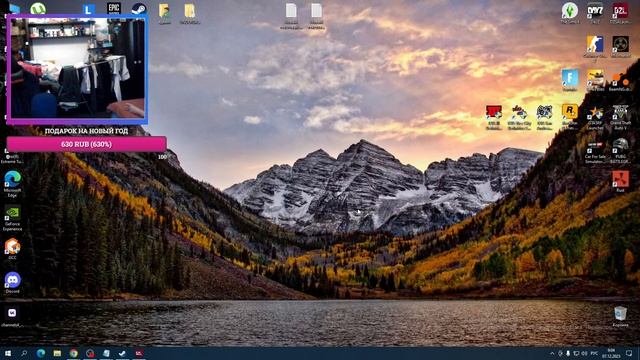The width and height of the screenshot is (640, 360).
Task: Open File Explorer from the taskbar
Action: pyautogui.click(x=57, y=353)
